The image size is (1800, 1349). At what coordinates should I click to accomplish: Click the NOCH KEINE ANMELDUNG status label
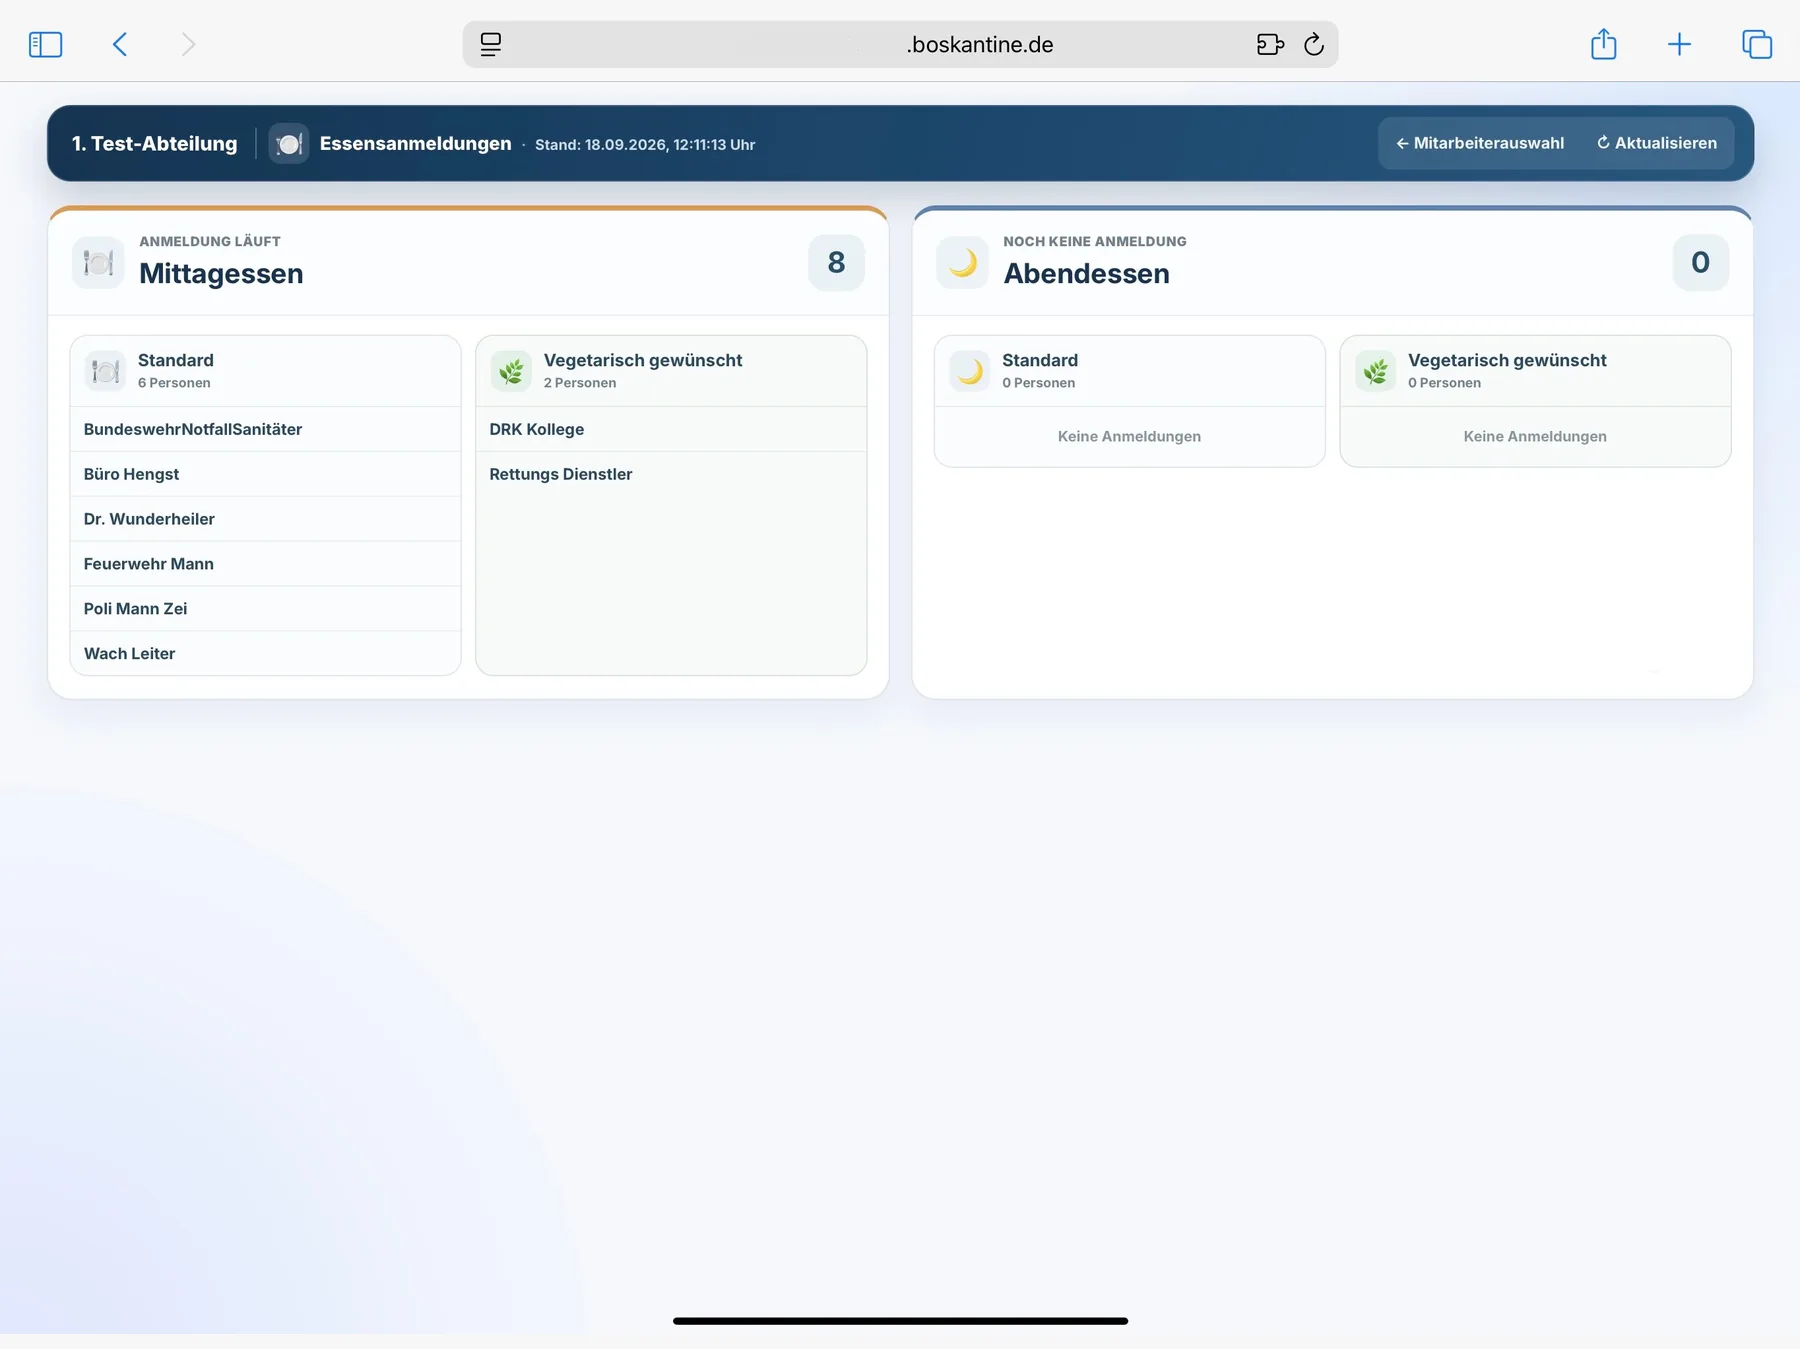click(x=1095, y=241)
